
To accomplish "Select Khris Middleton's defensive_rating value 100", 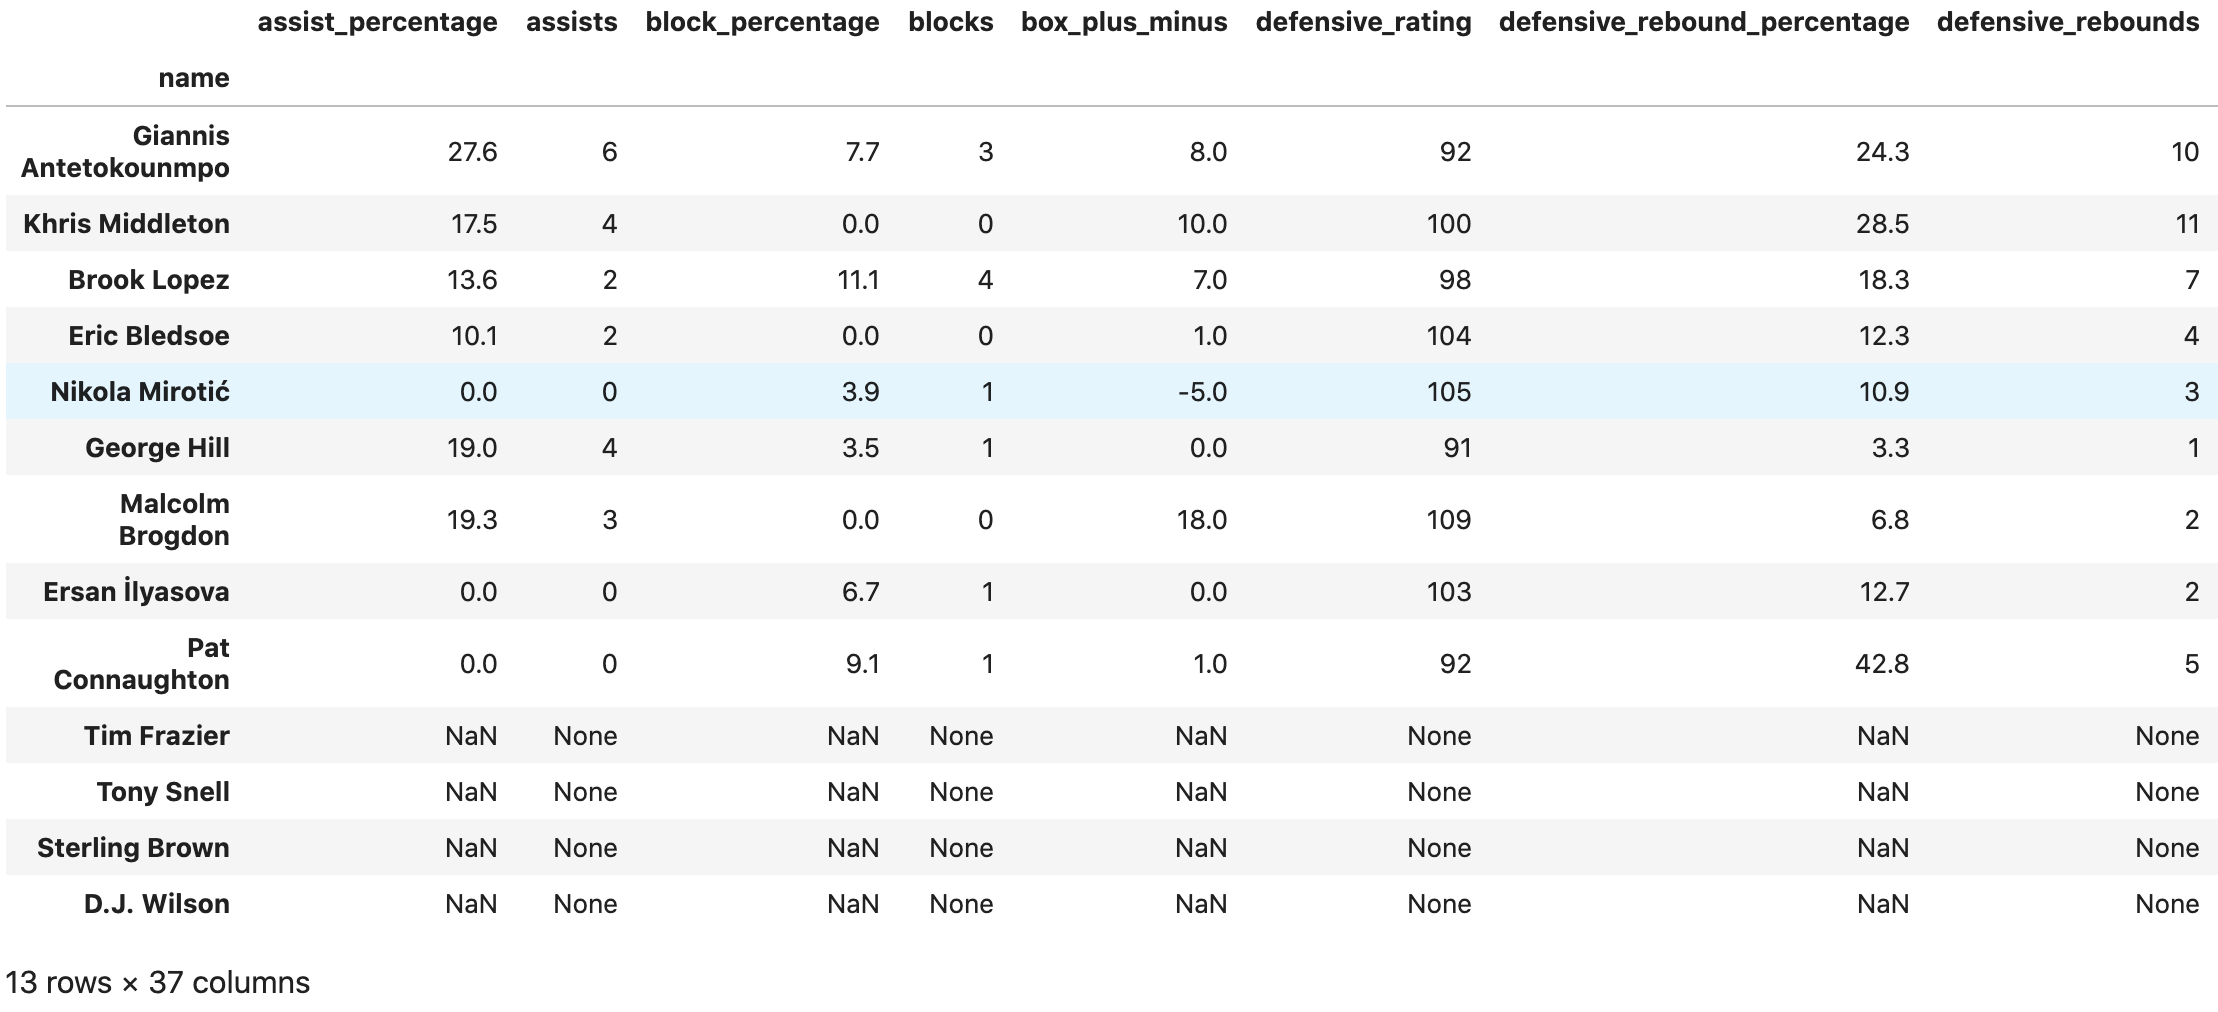I will coord(1449,224).
